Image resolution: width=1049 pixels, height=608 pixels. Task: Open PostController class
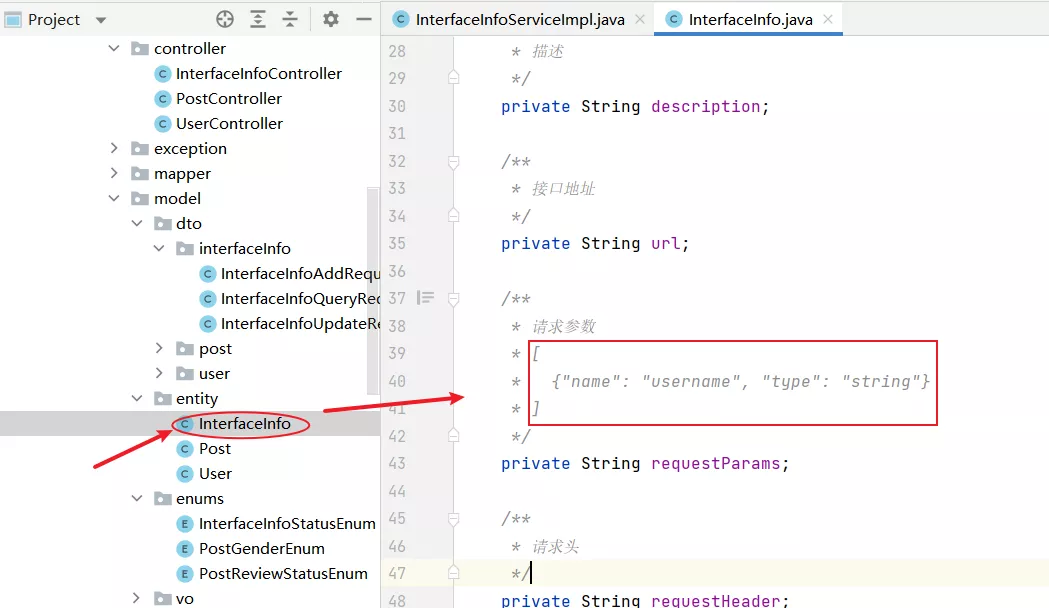click(x=229, y=98)
